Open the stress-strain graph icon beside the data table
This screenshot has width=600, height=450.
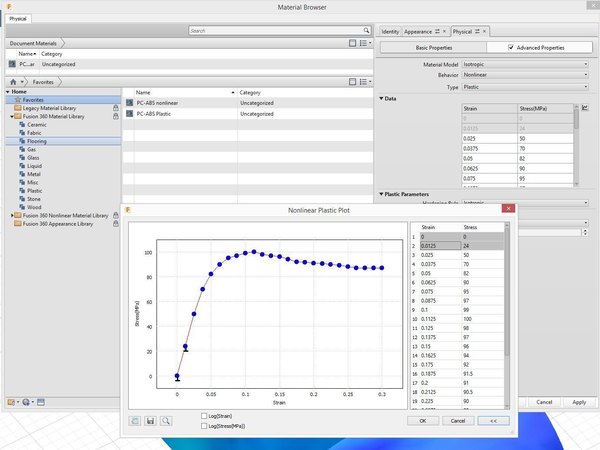click(585, 108)
